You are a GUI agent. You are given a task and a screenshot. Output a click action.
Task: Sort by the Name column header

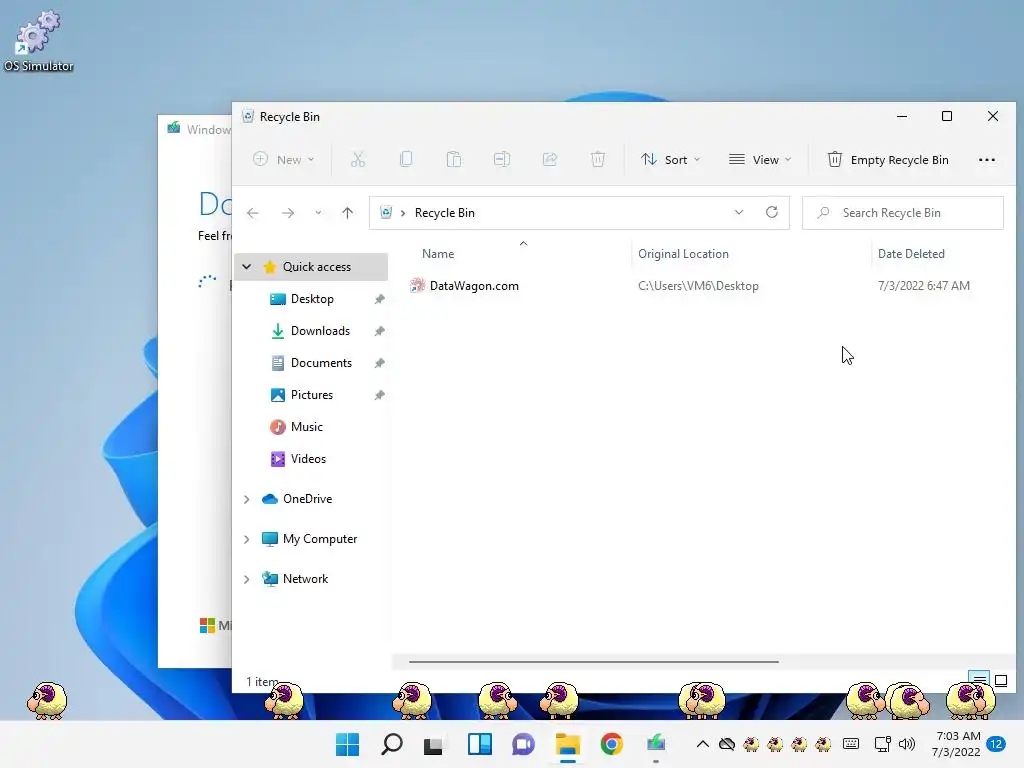(x=438, y=253)
